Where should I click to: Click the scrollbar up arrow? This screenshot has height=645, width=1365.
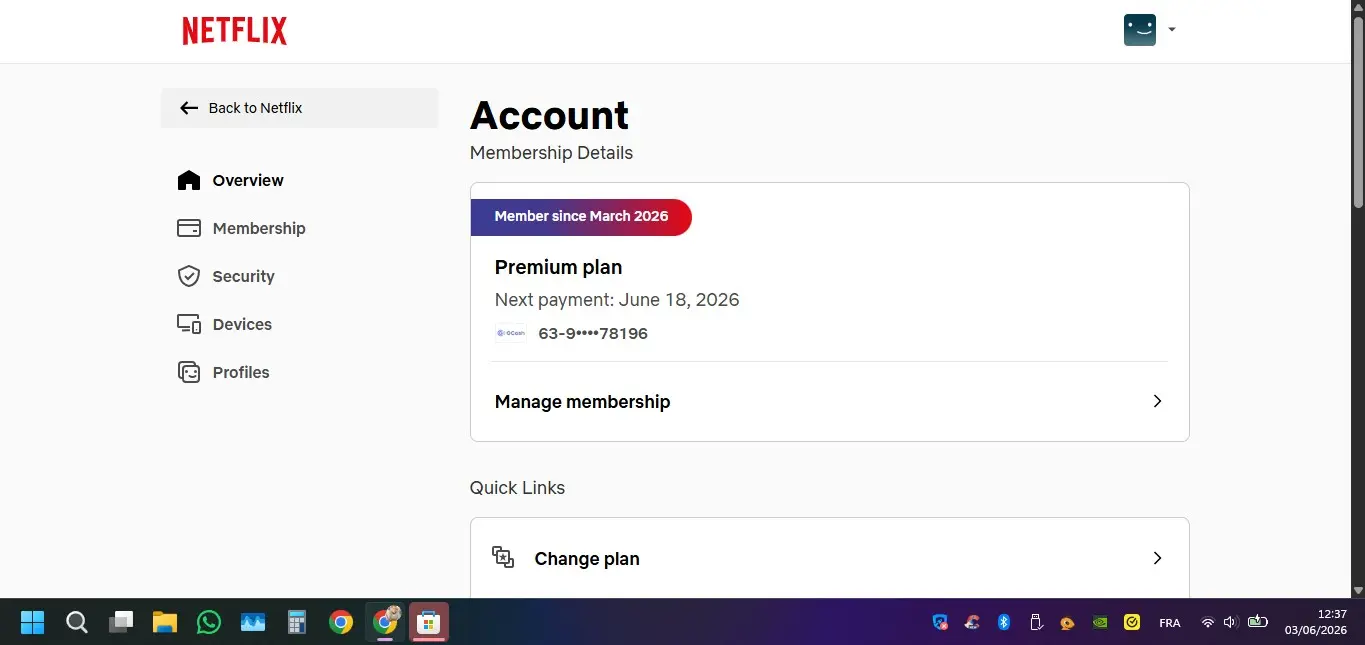click(1358, 6)
